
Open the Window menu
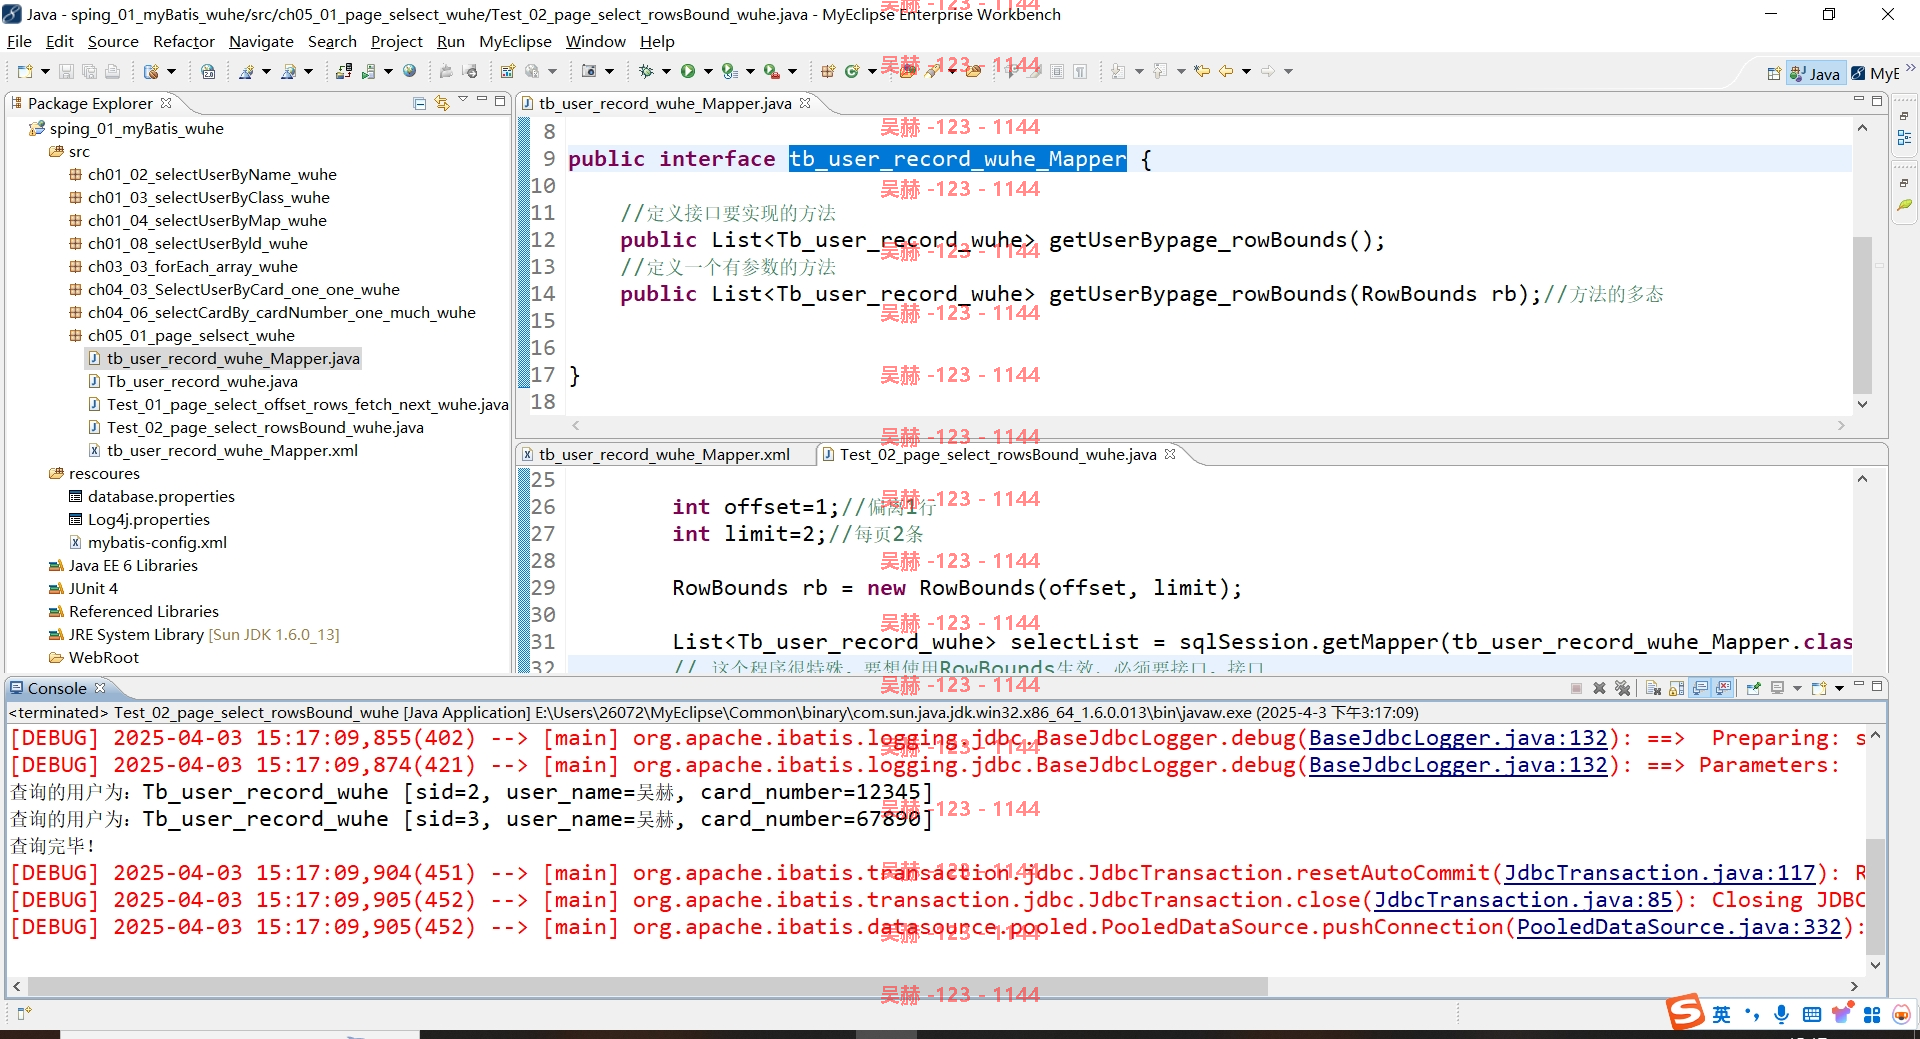pos(595,41)
